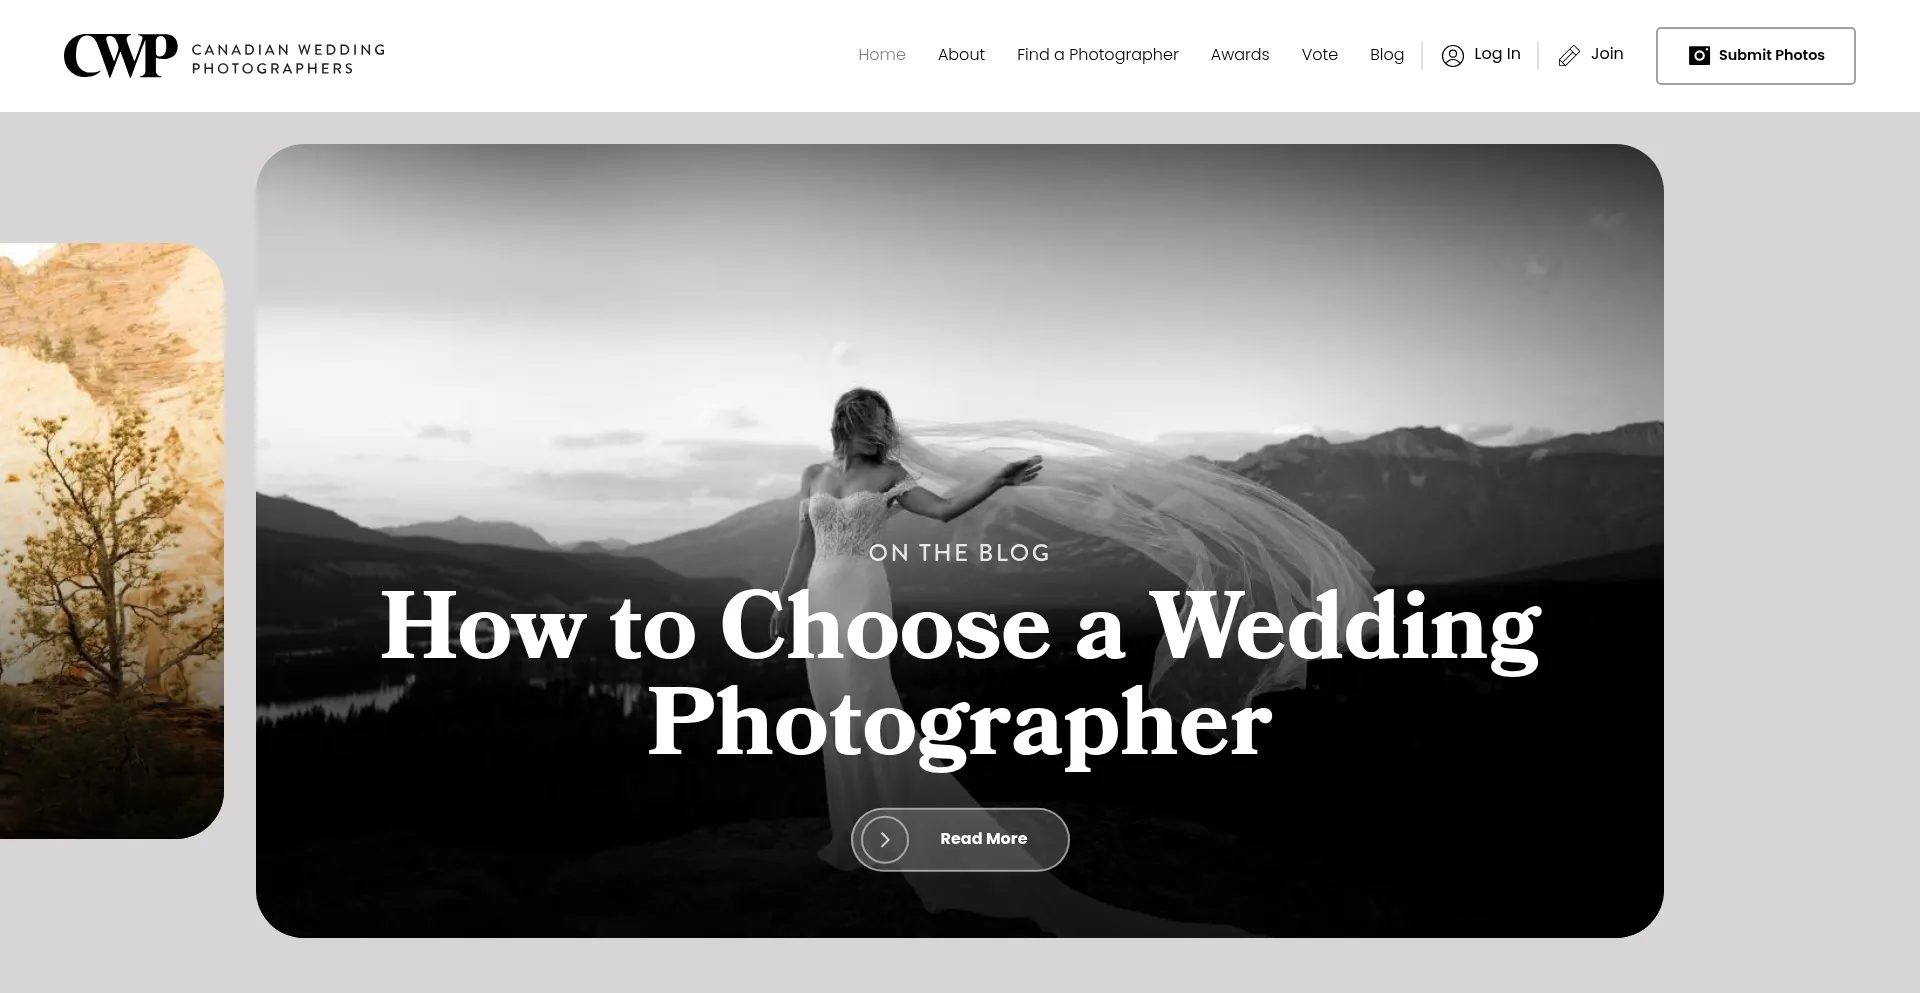Screen dimensions: 1920x993
Task: Open the Vote page
Action: point(1319,55)
